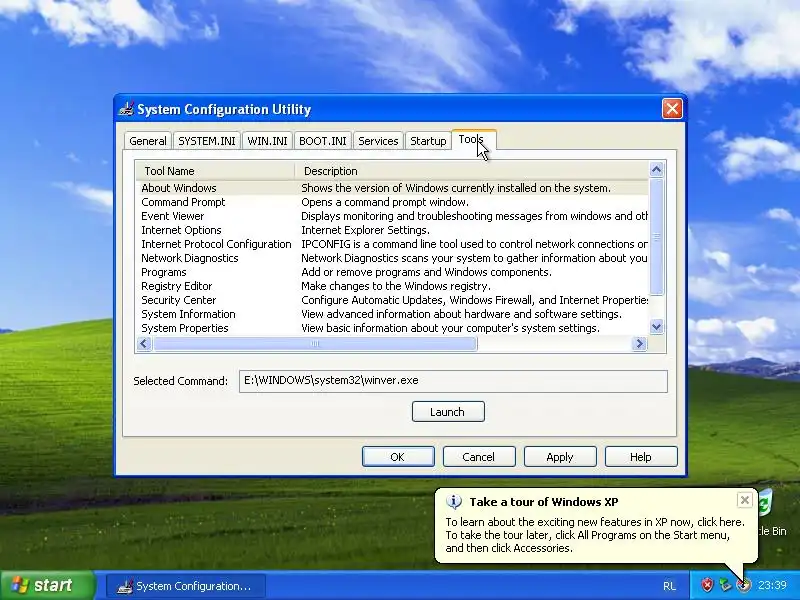Select the Security Center tool row
800x600 pixels.
[392, 300]
